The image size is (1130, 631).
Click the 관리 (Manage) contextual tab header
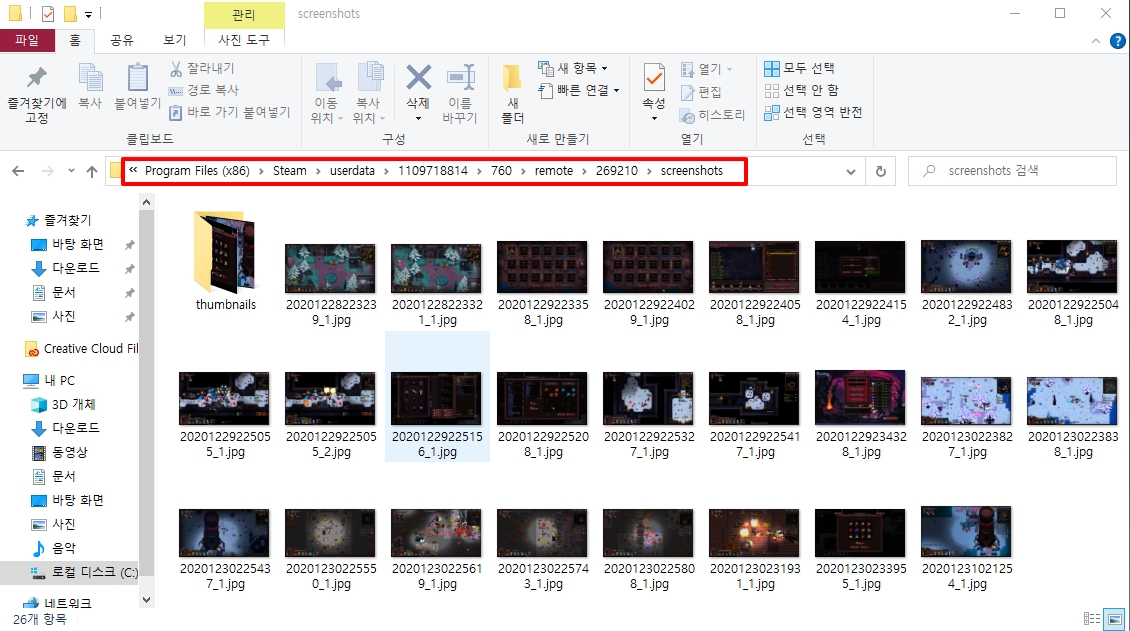[x=244, y=14]
